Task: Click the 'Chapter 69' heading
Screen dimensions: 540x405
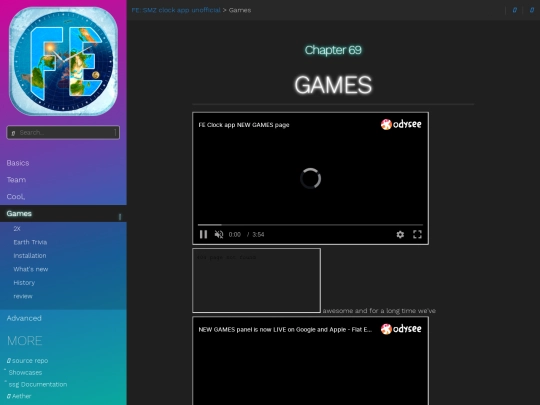Action: point(333,50)
